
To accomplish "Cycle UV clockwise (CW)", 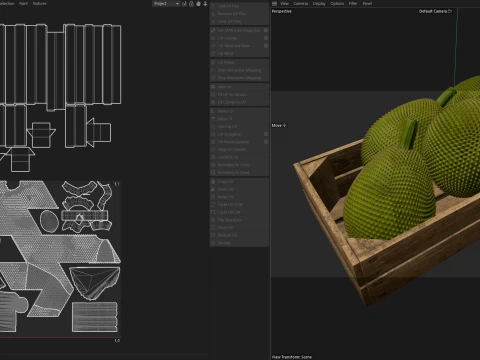I will point(239,212).
